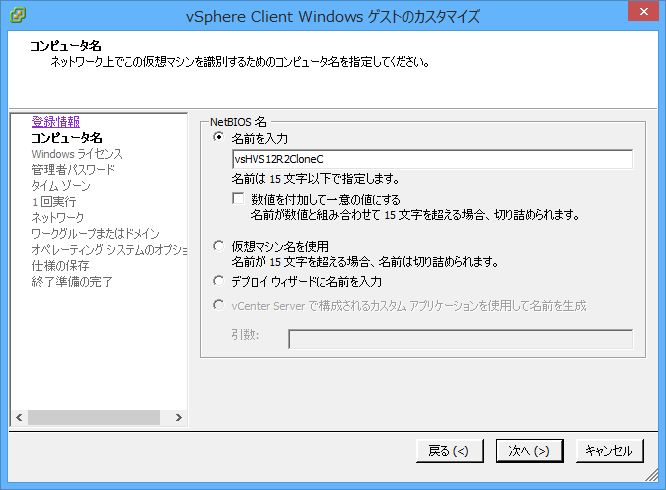
Task: Click オペレーティング システムのオプション step
Action: [109, 250]
